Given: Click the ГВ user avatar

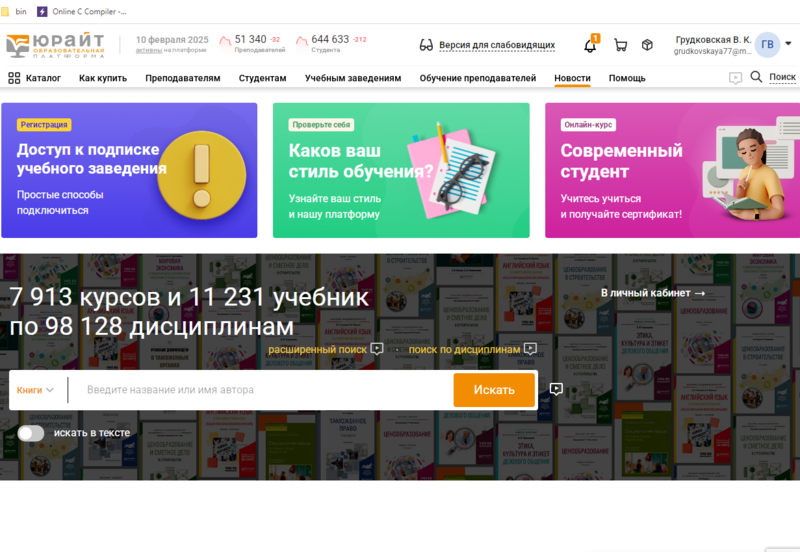Looking at the screenshot, I should tap(767, 44).
